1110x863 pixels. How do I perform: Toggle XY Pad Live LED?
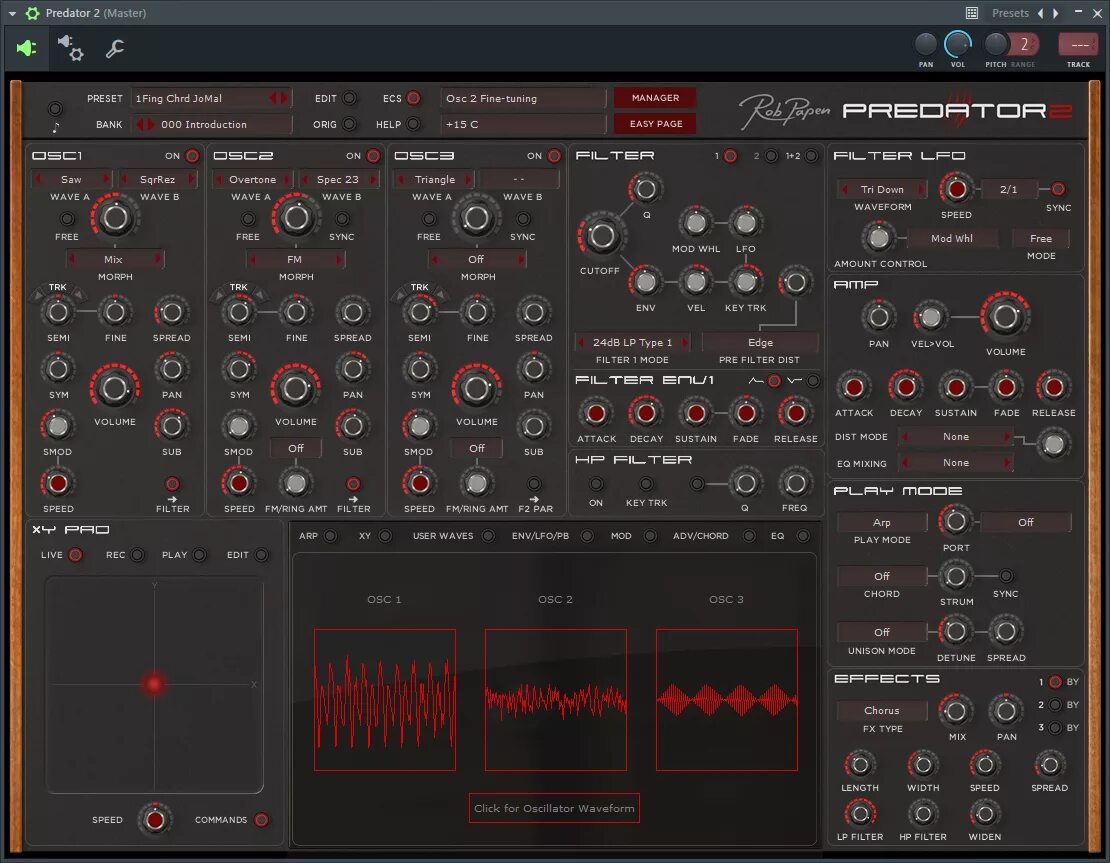click(x=75, y=555)
